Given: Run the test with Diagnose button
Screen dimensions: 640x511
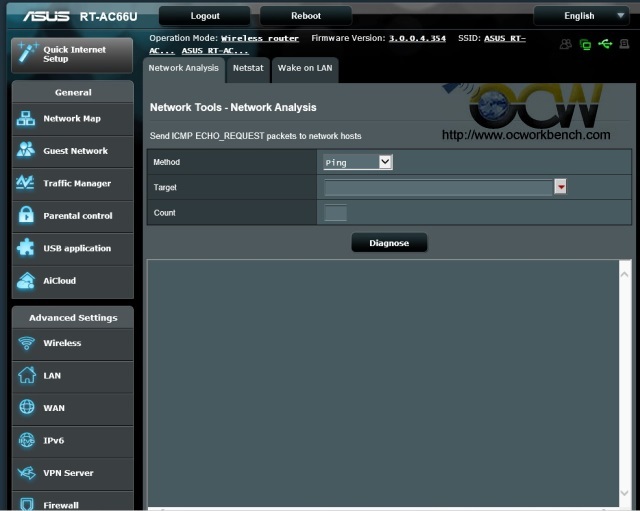Looking at the screenshot, I should [389, 243].
